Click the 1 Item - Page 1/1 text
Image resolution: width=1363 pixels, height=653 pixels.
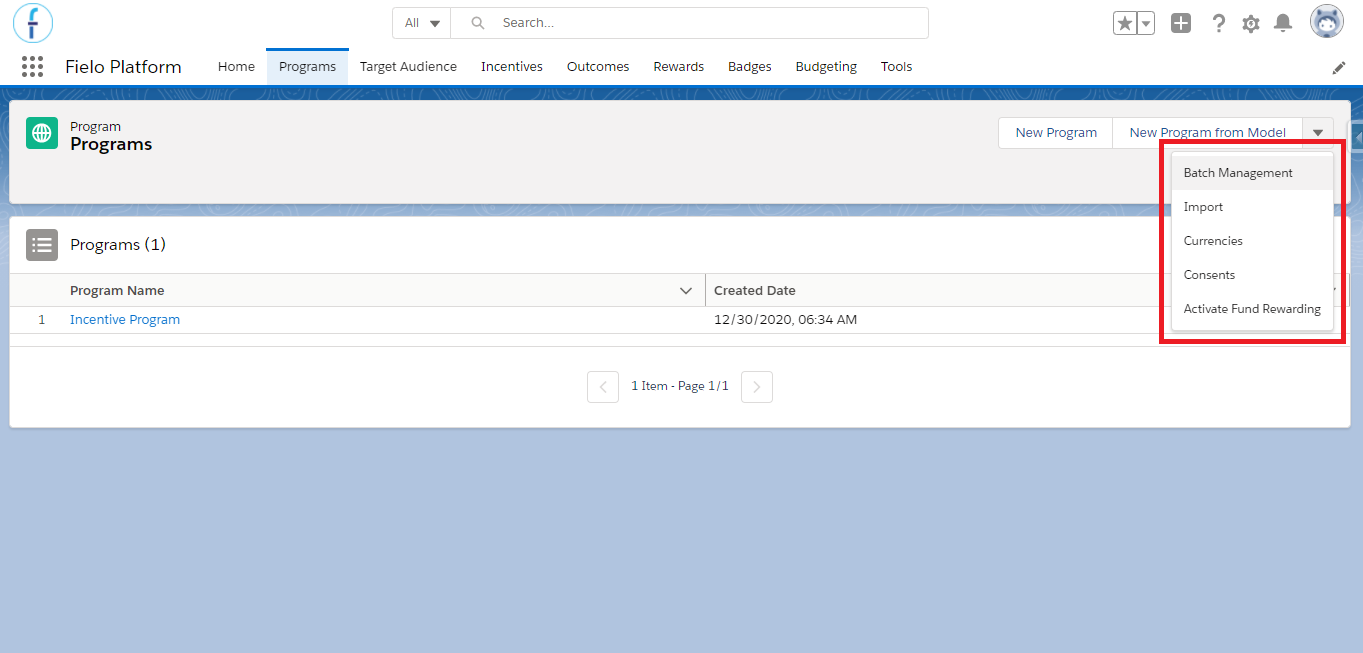coord(680,386)
